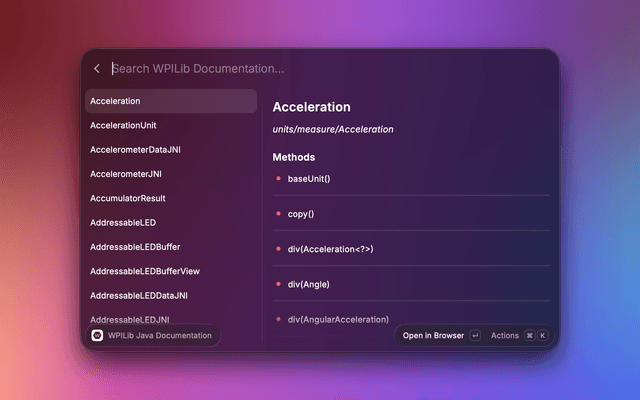Open the AddressableLEDBufferView entry
This screenshot has height=400, width=640.
171,271
